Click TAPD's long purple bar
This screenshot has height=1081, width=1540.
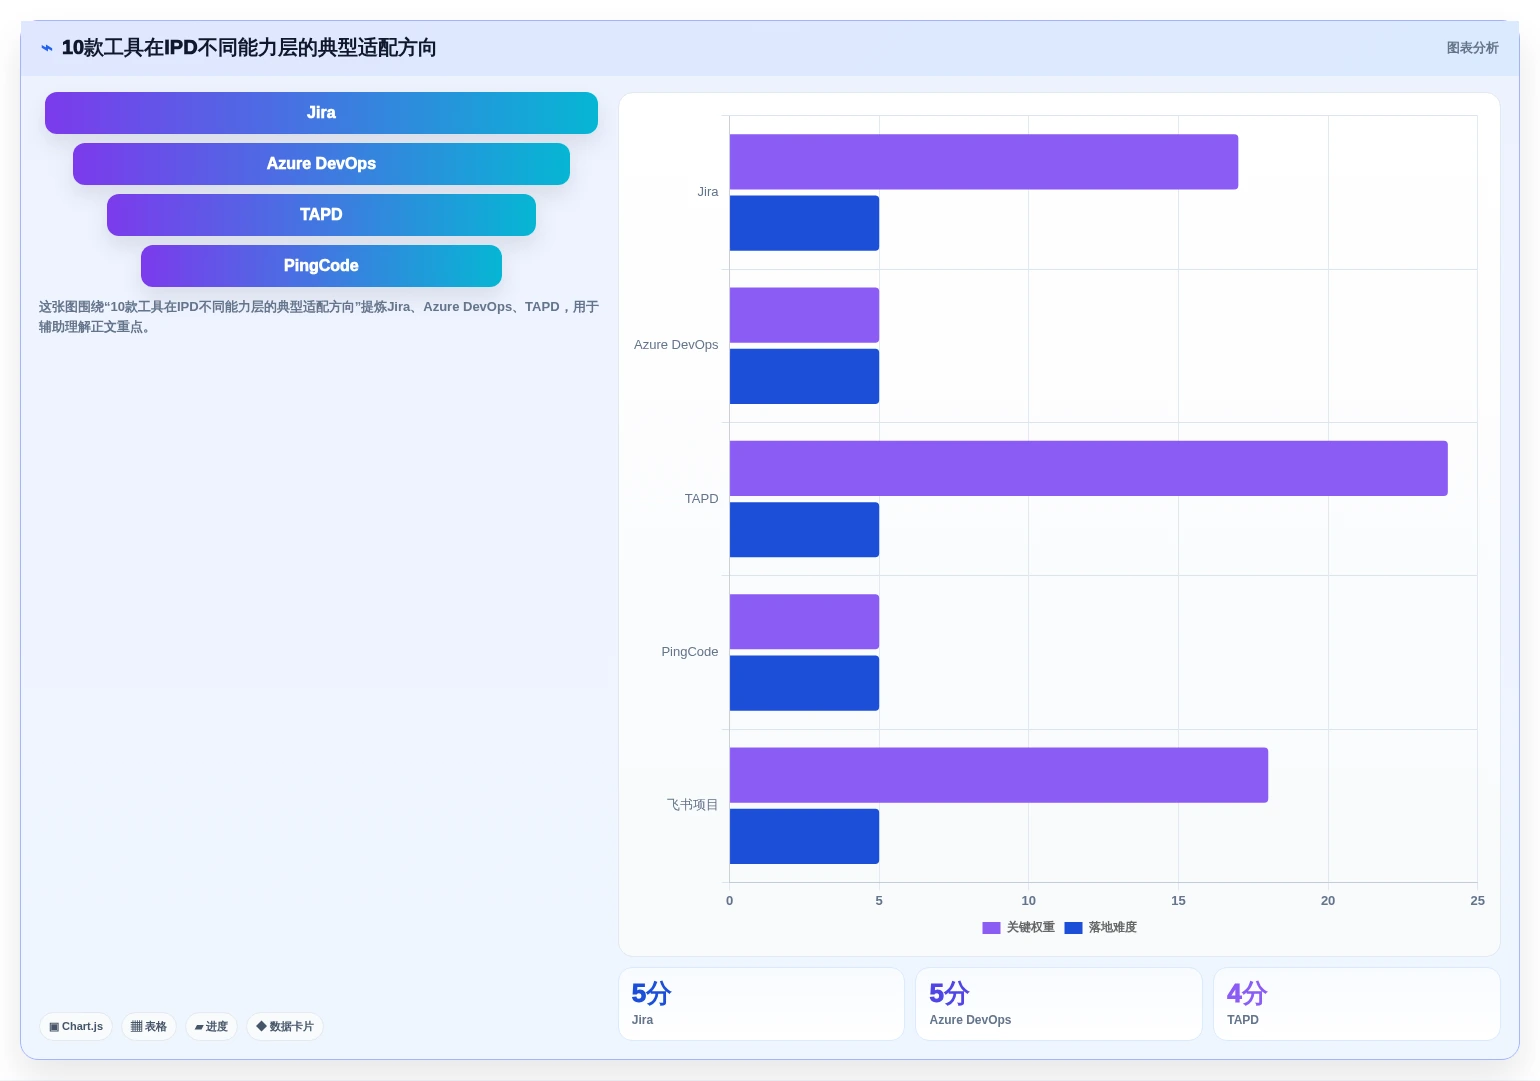(1089, 468)
